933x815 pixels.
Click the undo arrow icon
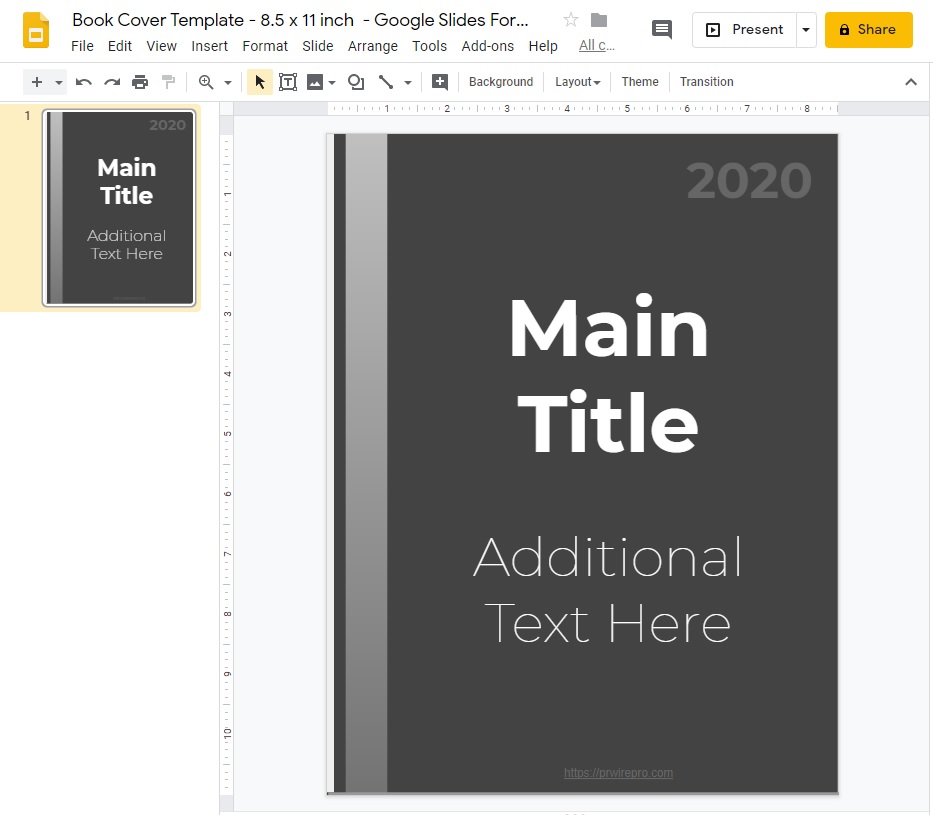point(84,82)
